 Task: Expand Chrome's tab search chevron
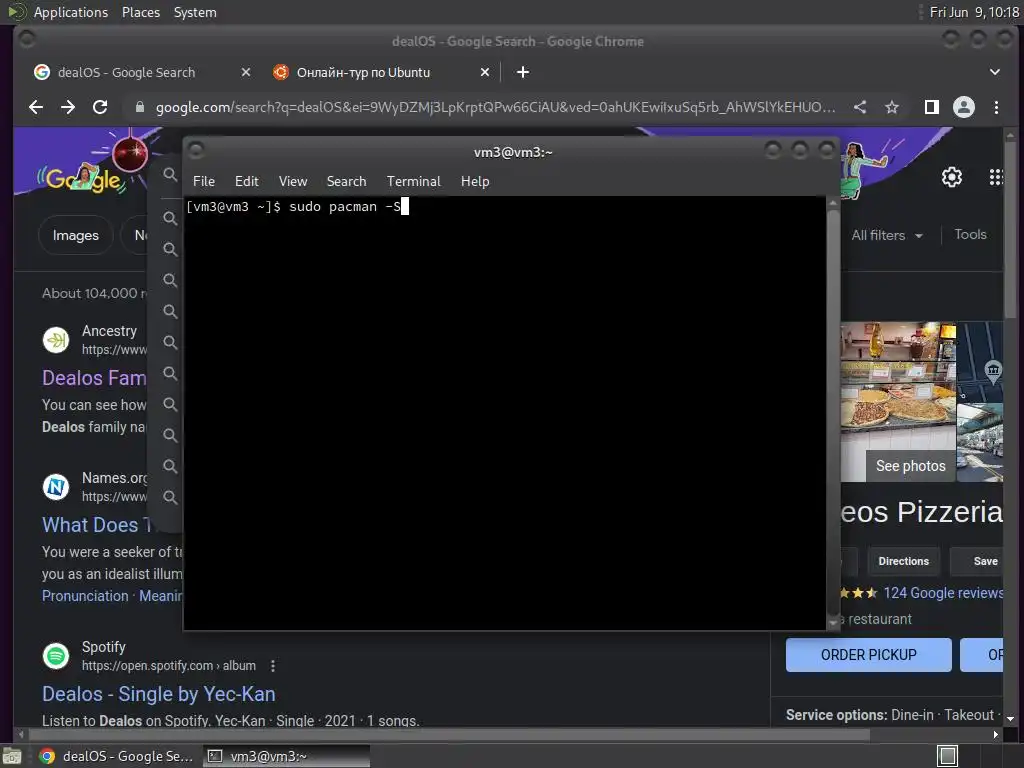(x=995, y=72)
